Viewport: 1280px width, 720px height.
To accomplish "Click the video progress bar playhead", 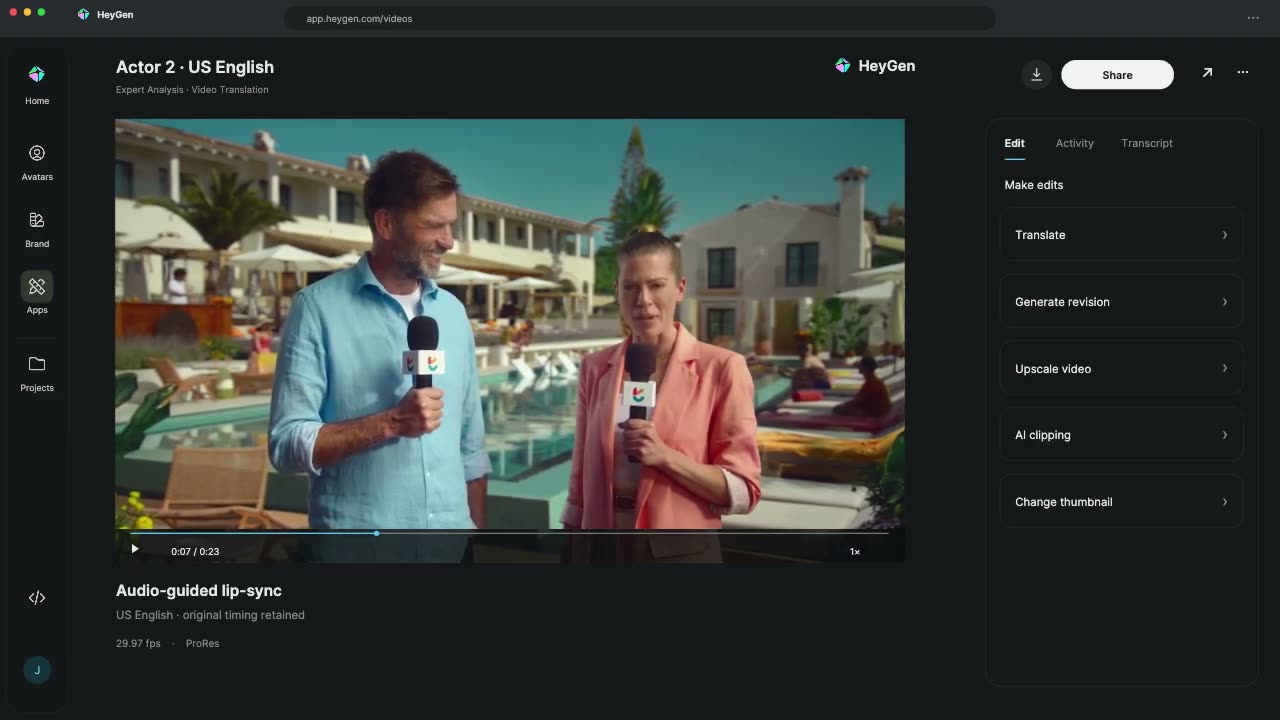I will (376, 533).
